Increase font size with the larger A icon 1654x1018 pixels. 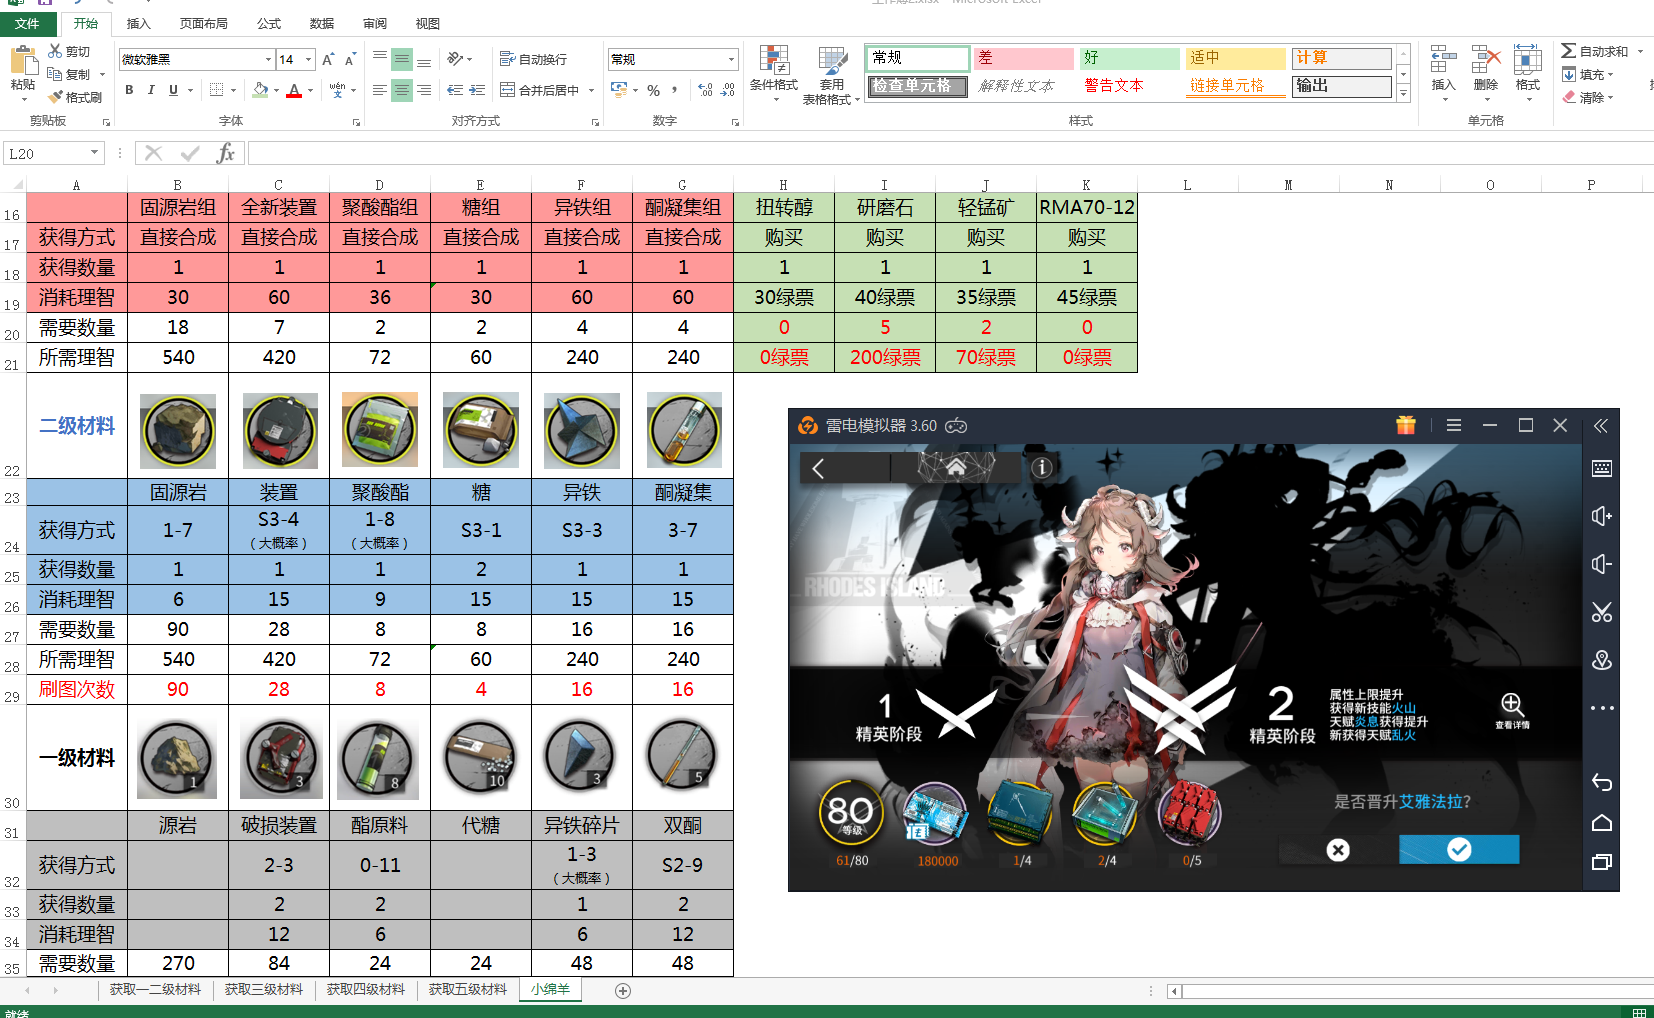pyautogui.click(x=327, y=60)
